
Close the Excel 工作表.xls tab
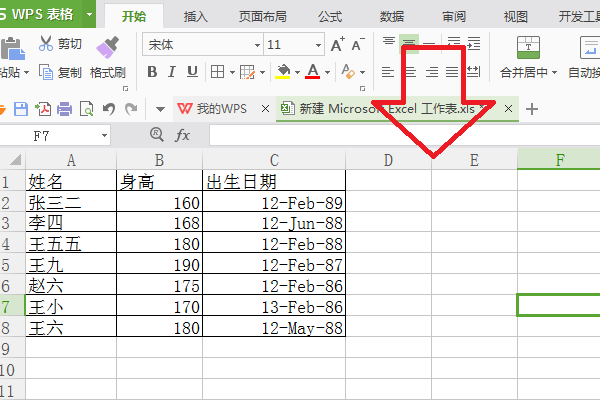click(x=508, y=109)
